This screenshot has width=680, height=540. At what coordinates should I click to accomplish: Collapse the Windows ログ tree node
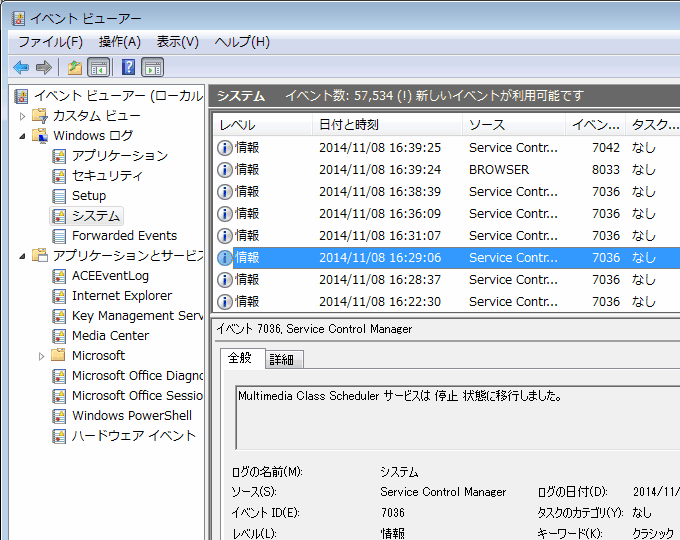coord(23,136)
